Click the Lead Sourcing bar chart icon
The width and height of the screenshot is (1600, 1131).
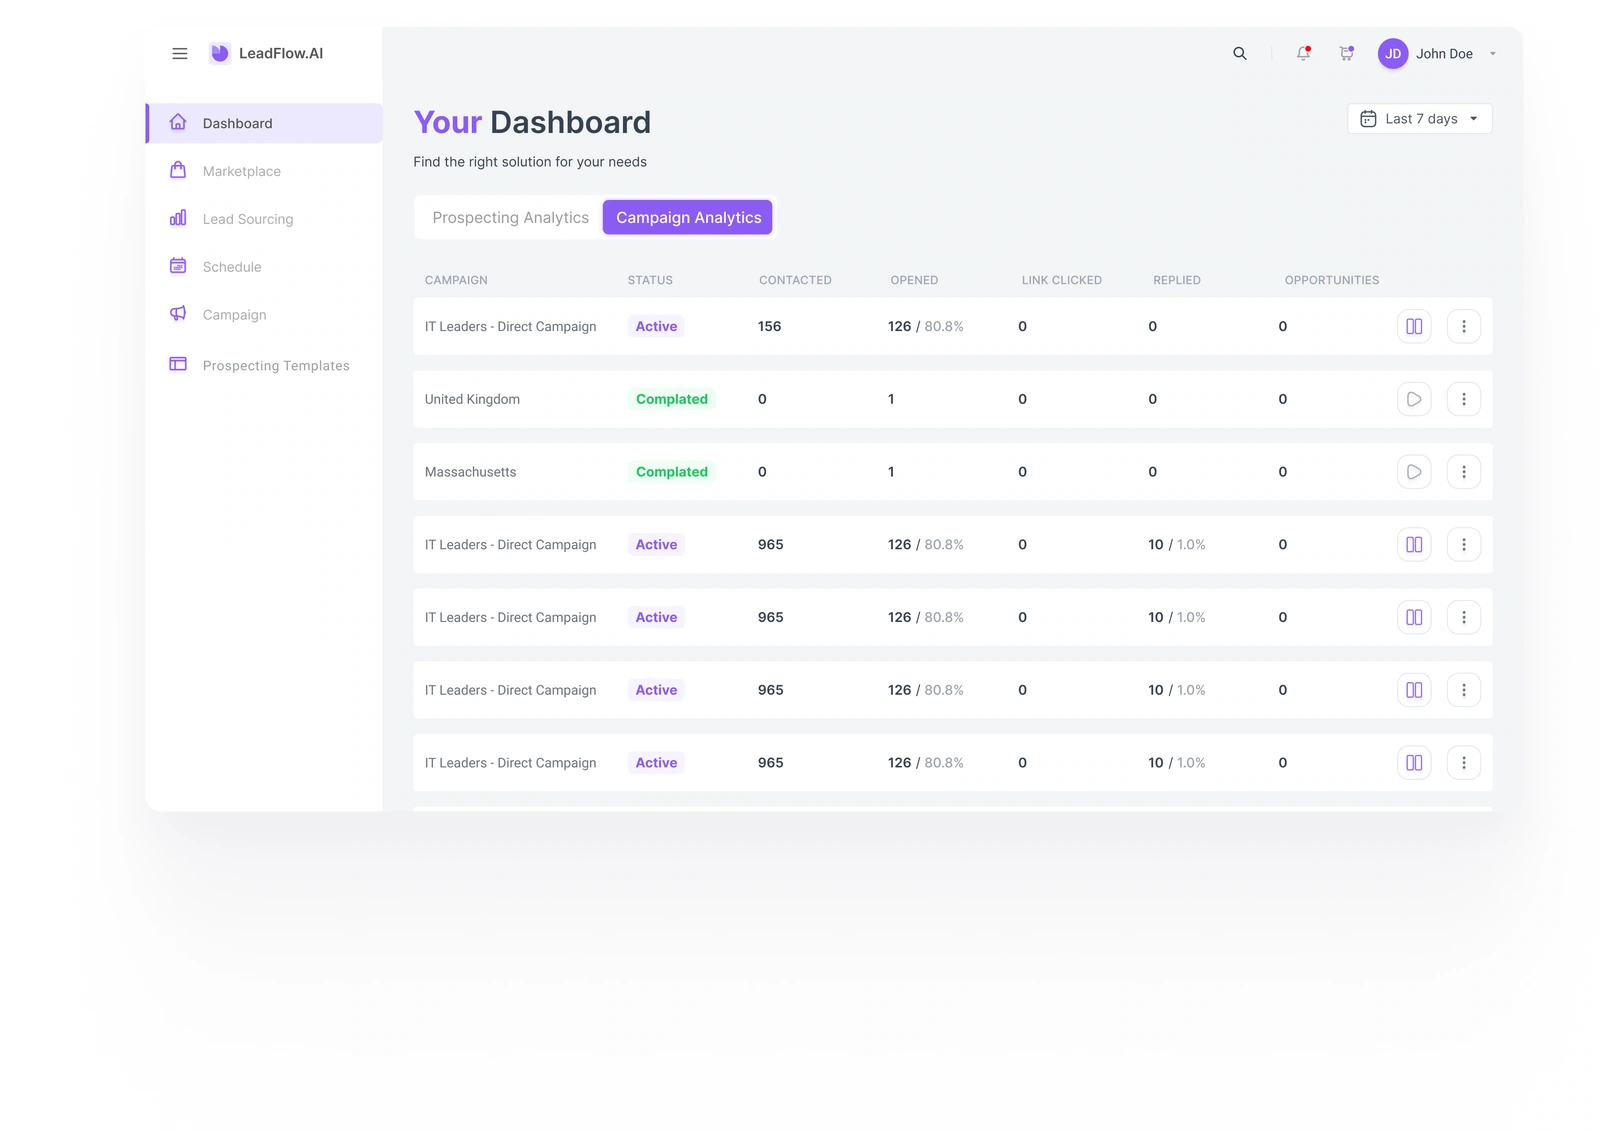[178, 218]
